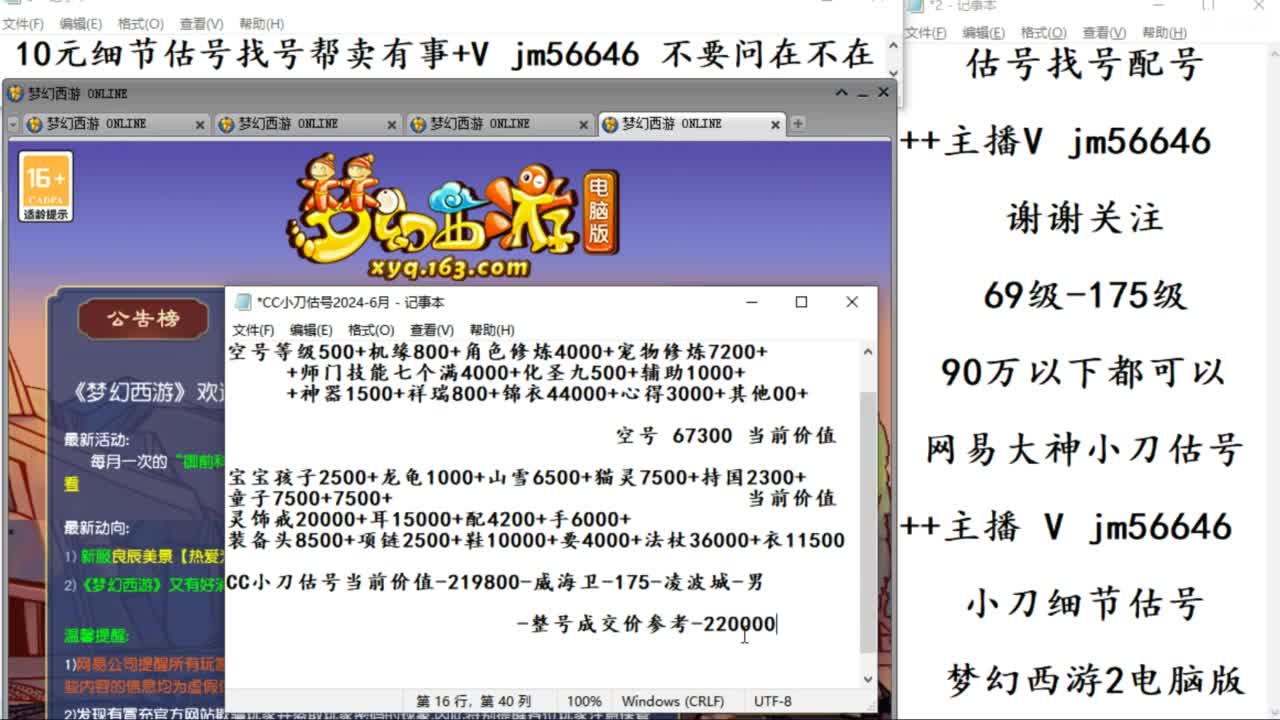Open 编辑(E) menu in CC小刀估号 Notepad
Viewport: 1280px width, 720px height.
coord(311,330)
